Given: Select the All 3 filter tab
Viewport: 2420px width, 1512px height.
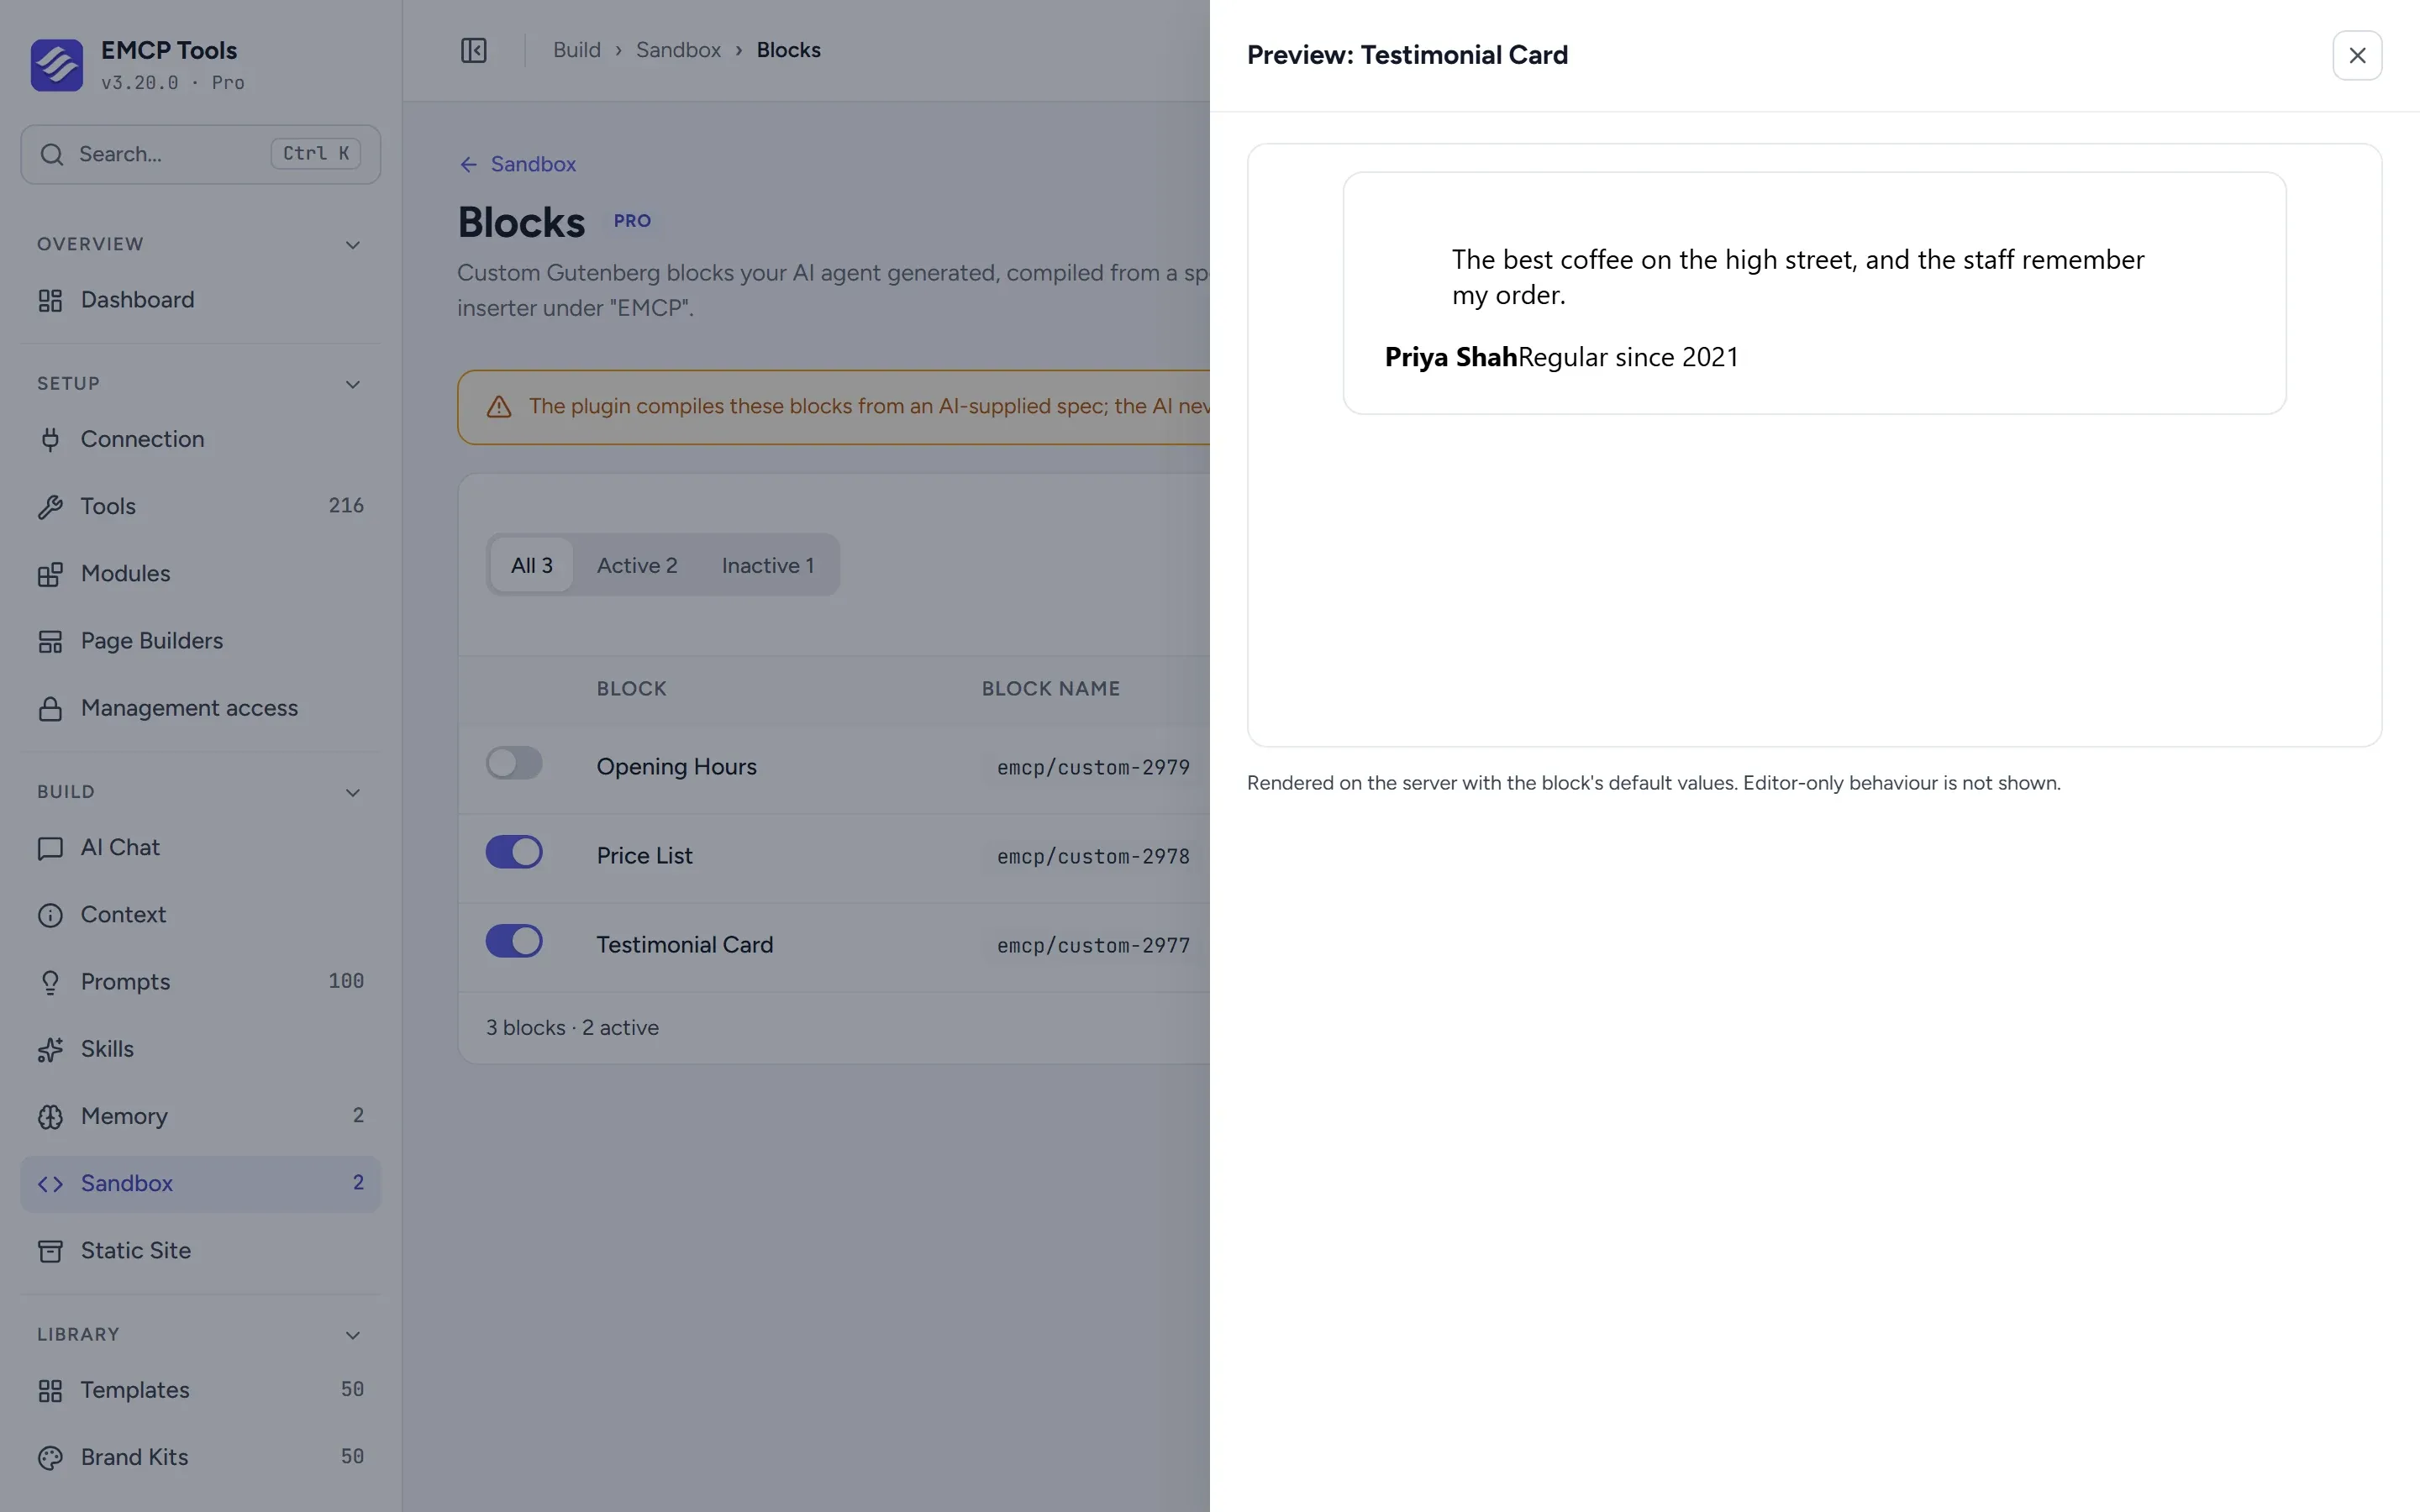Looking at the screenshot, I should coord(532,565).
